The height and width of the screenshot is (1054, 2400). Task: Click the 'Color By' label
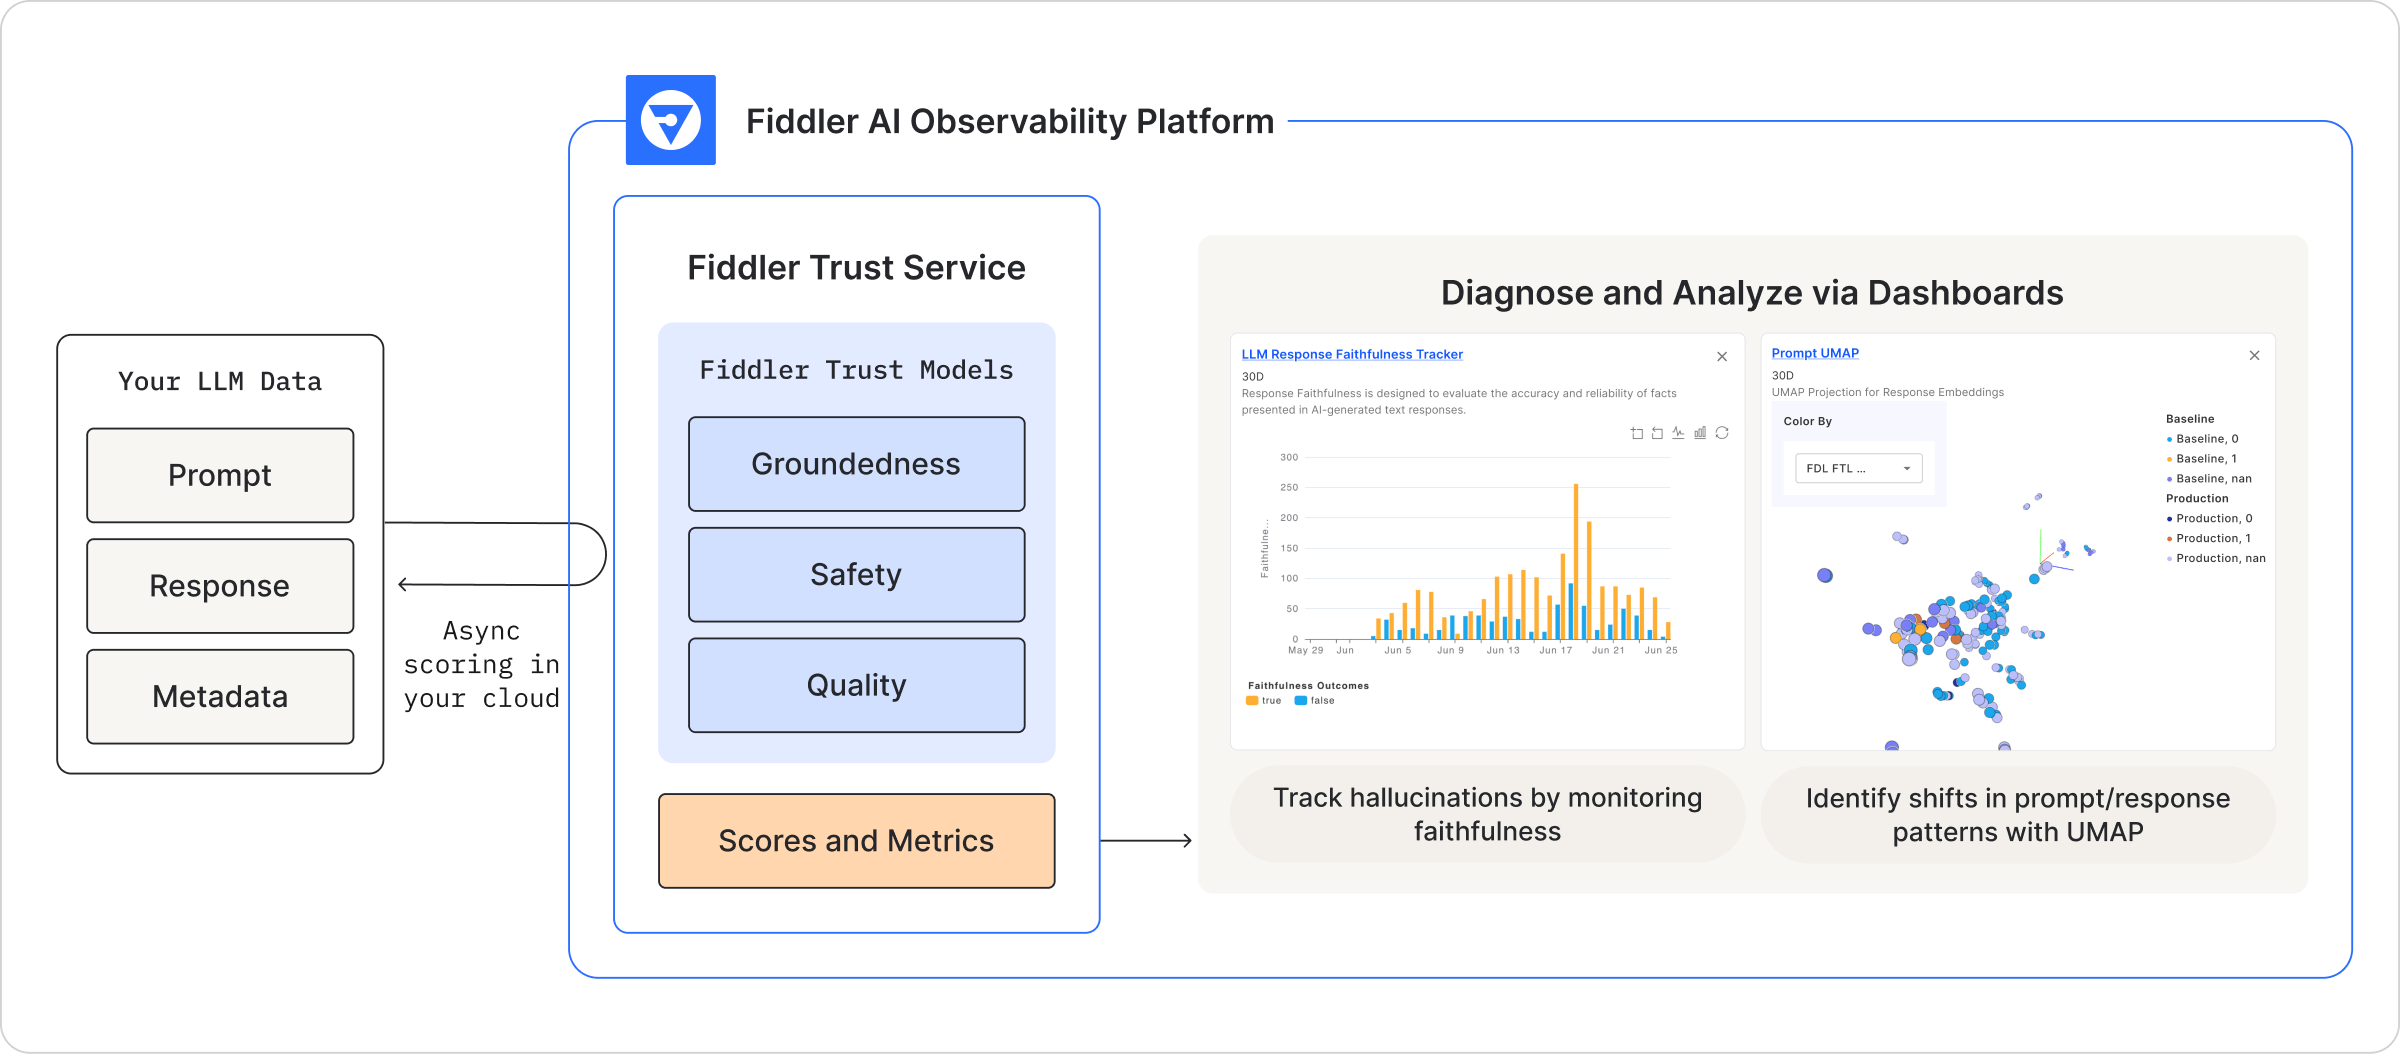[x=1807, y=421]
